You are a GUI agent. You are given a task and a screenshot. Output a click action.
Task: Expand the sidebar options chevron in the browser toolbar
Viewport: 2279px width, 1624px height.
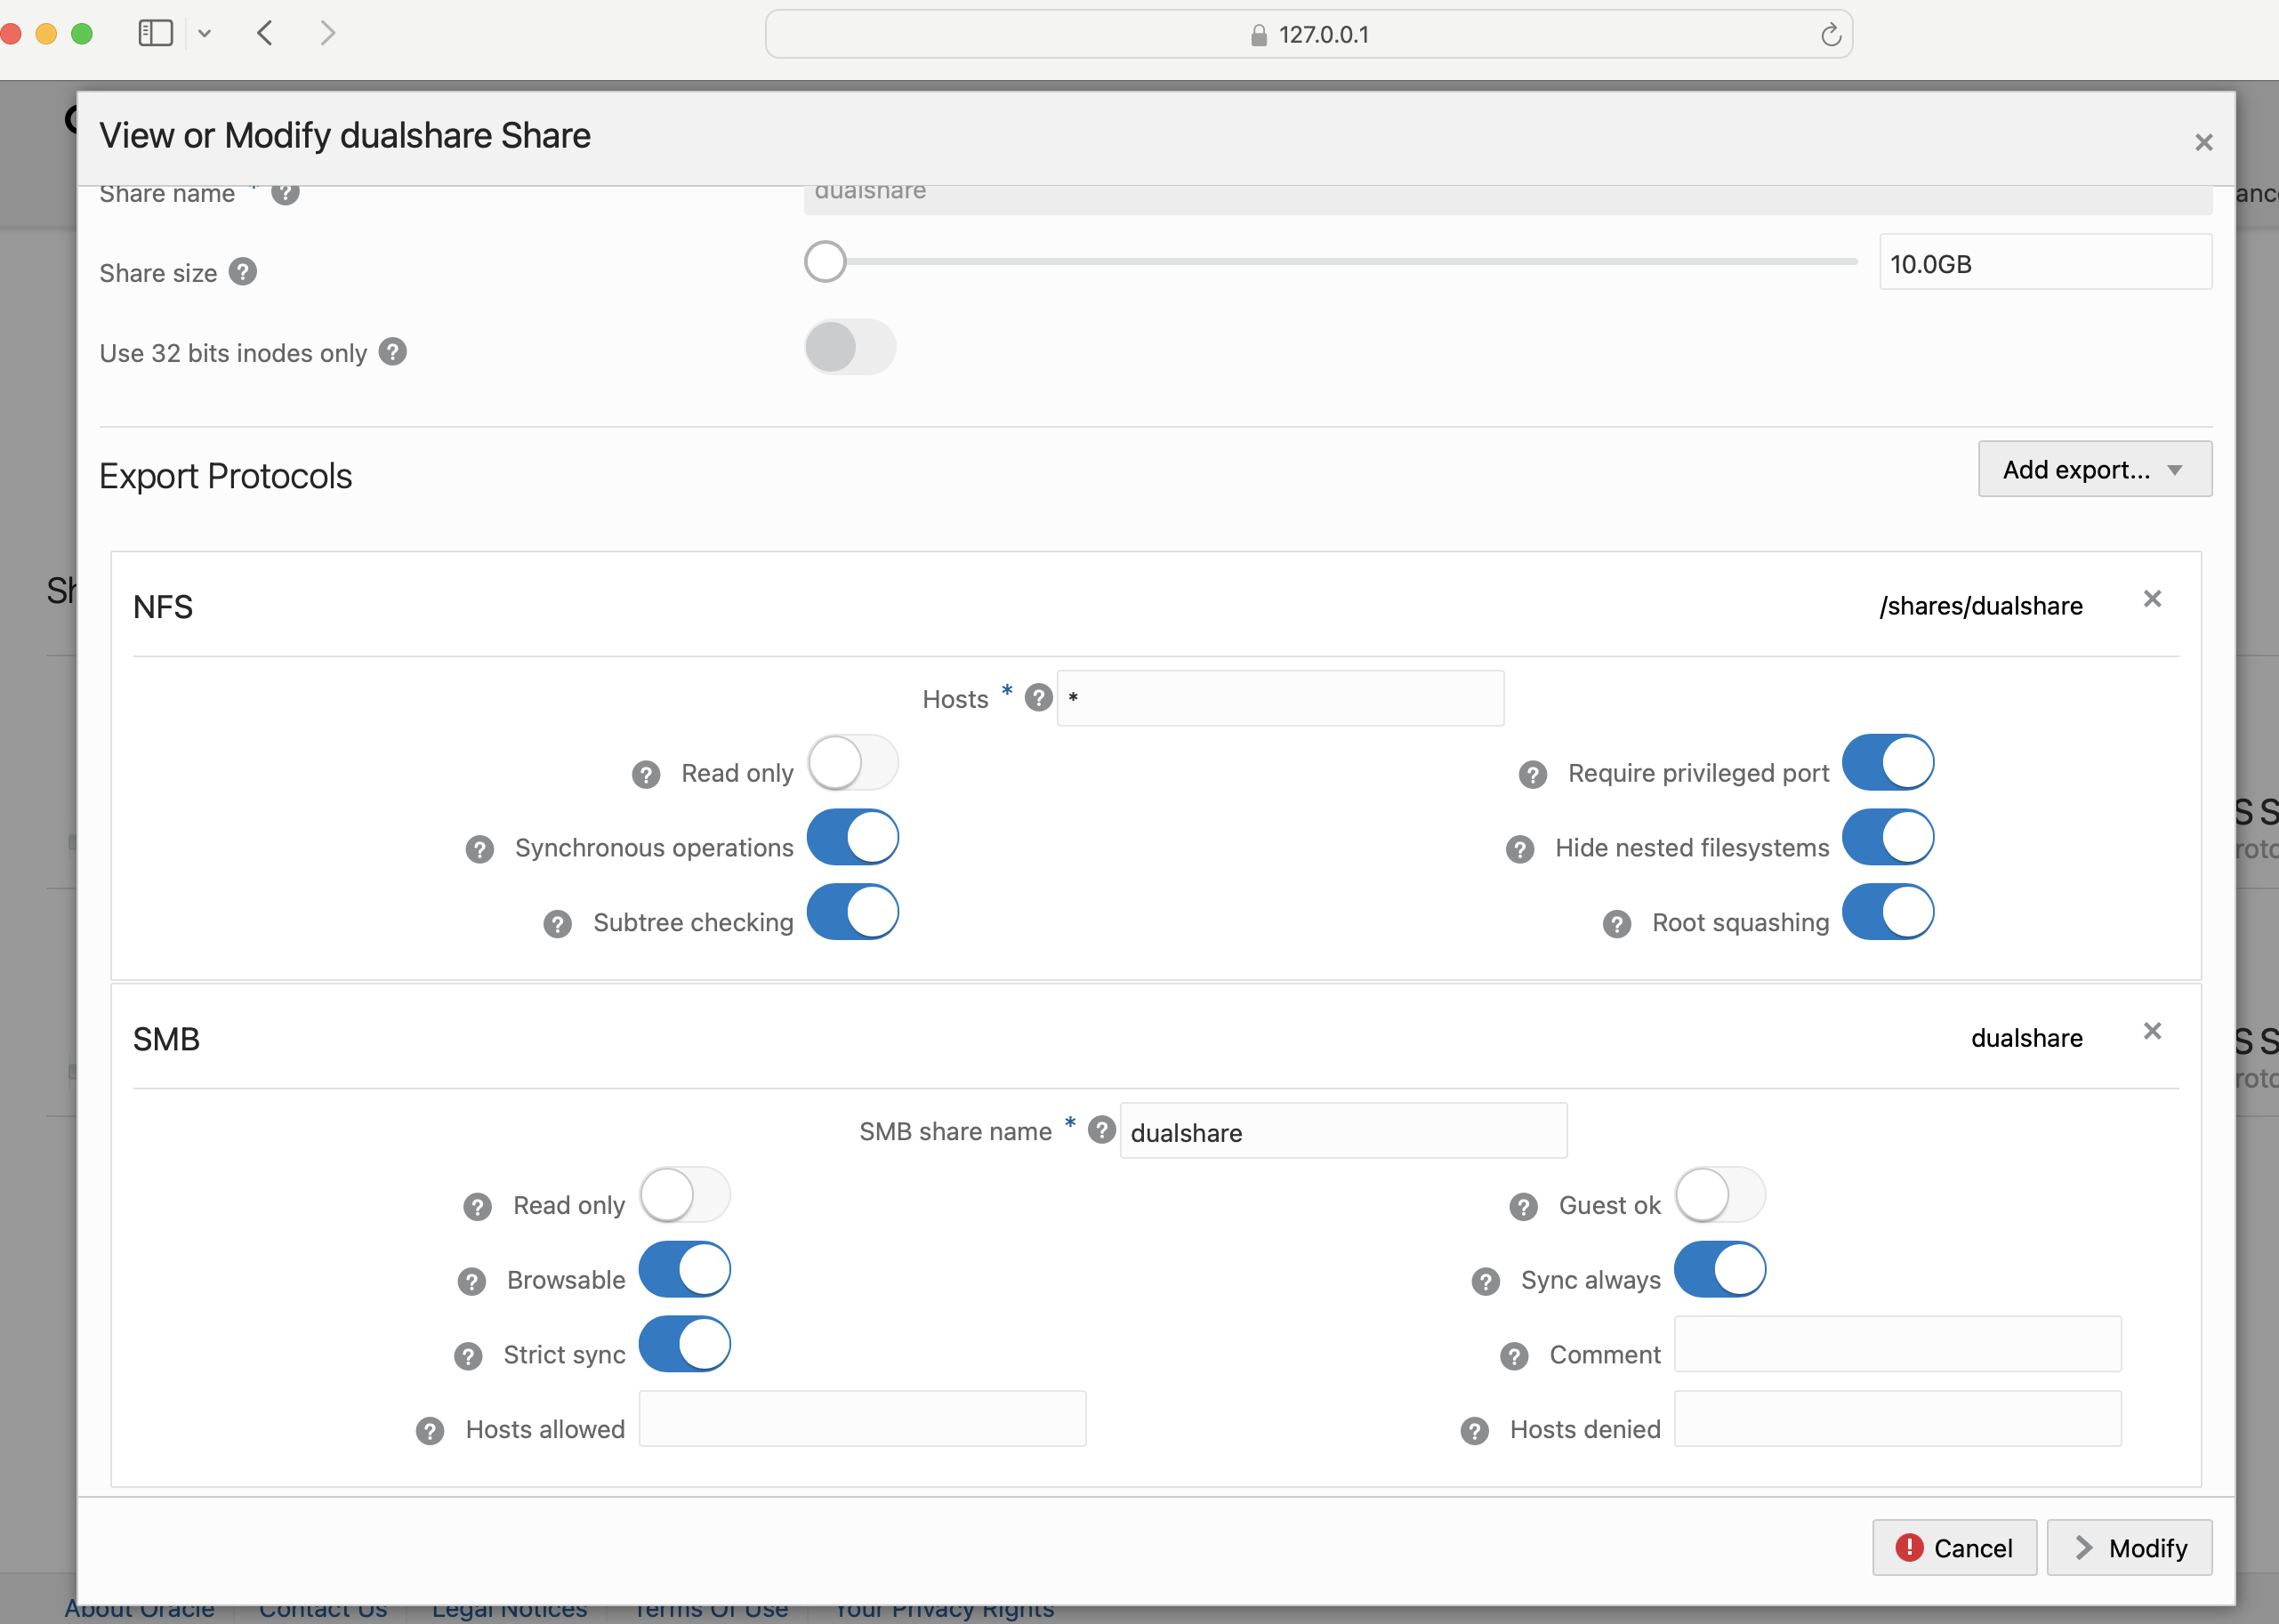(x=205, y=34)
